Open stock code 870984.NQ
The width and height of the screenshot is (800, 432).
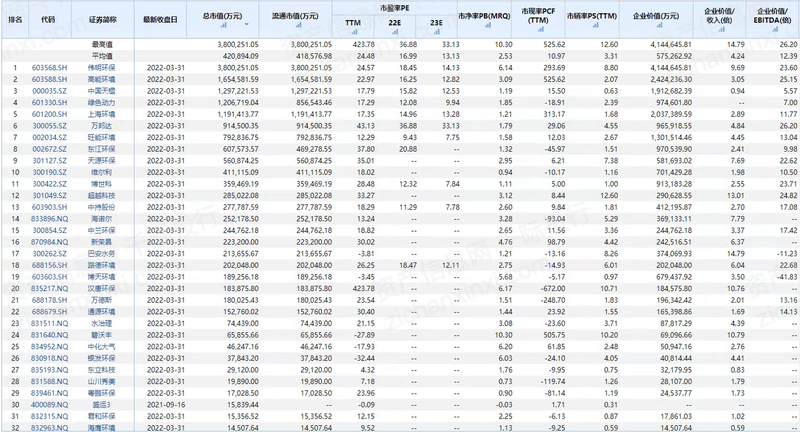click(49, 242)
